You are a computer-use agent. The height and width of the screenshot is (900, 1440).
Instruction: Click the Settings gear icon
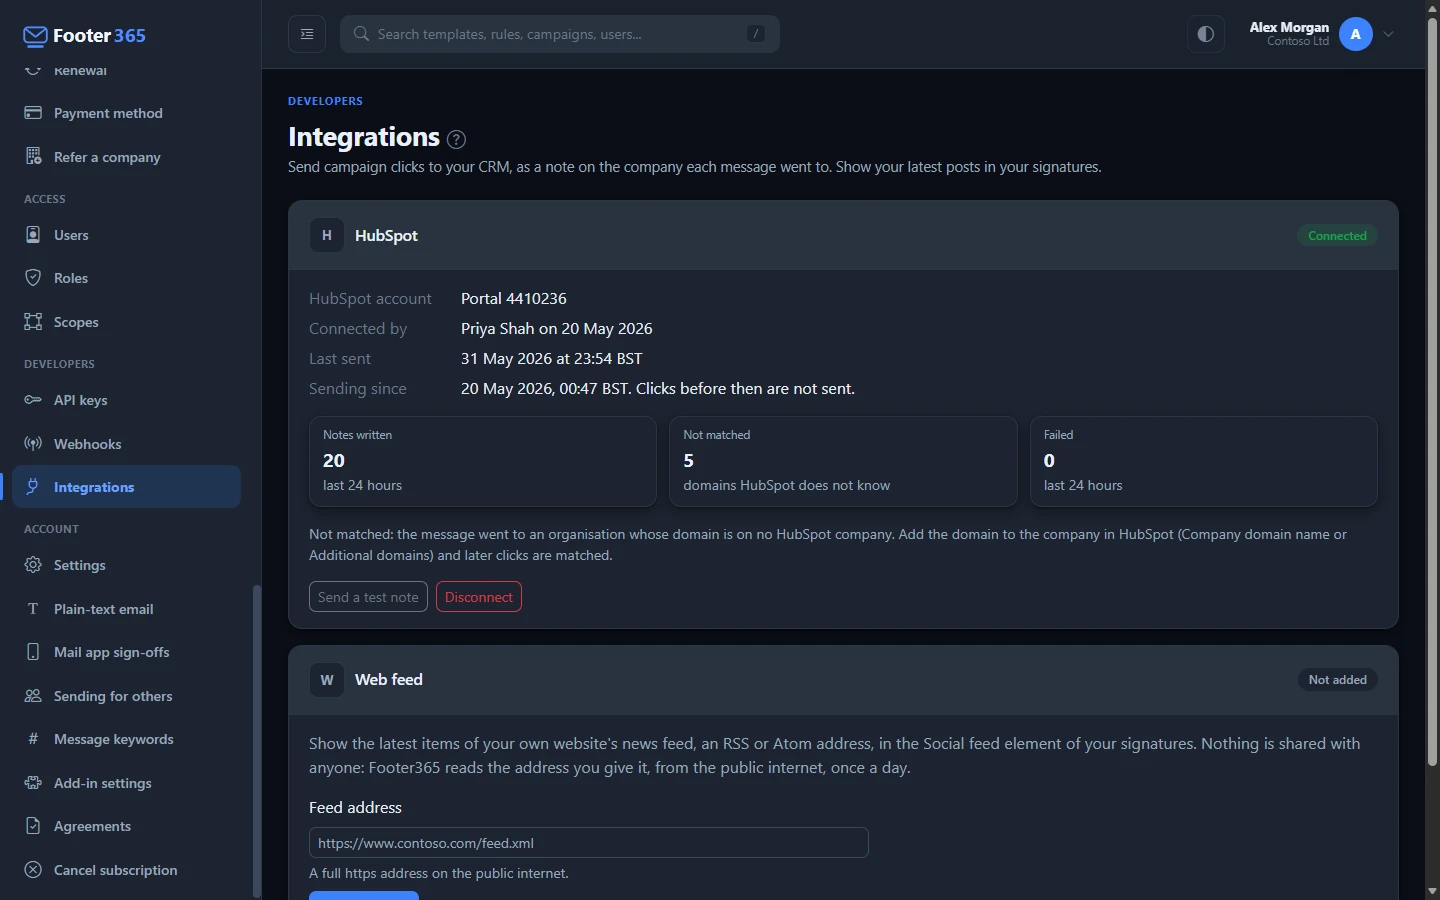tap(33, 565)
